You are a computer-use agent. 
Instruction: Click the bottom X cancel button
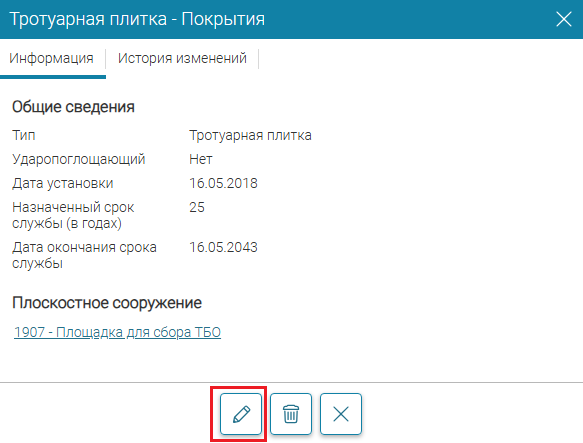pyautogui.click(x=341, y=414)
